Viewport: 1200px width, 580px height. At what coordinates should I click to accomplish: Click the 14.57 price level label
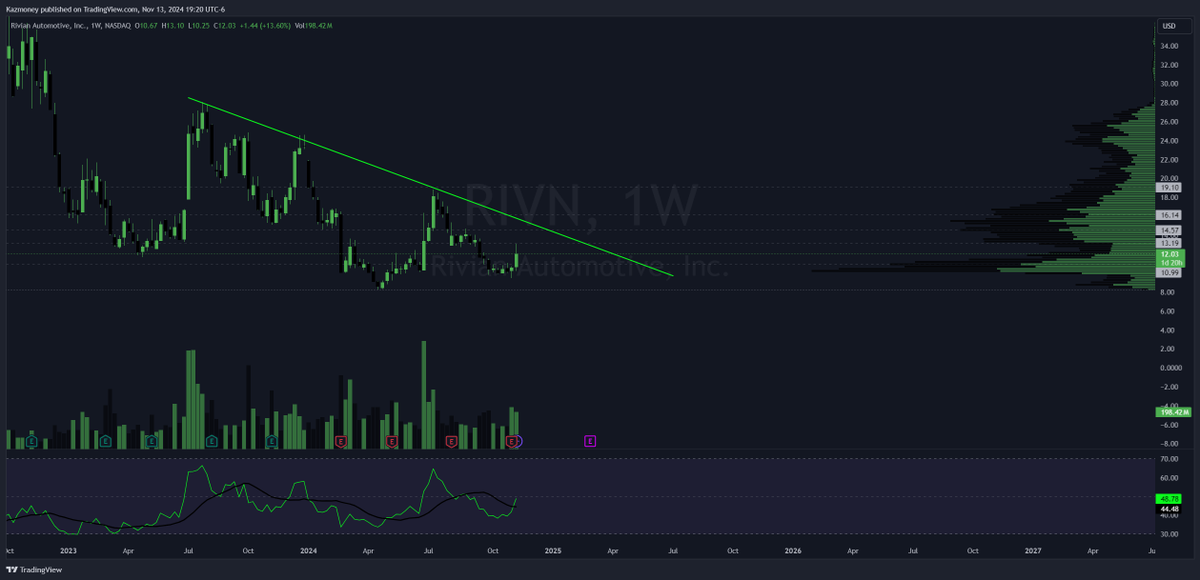[x=1170, y=230]
